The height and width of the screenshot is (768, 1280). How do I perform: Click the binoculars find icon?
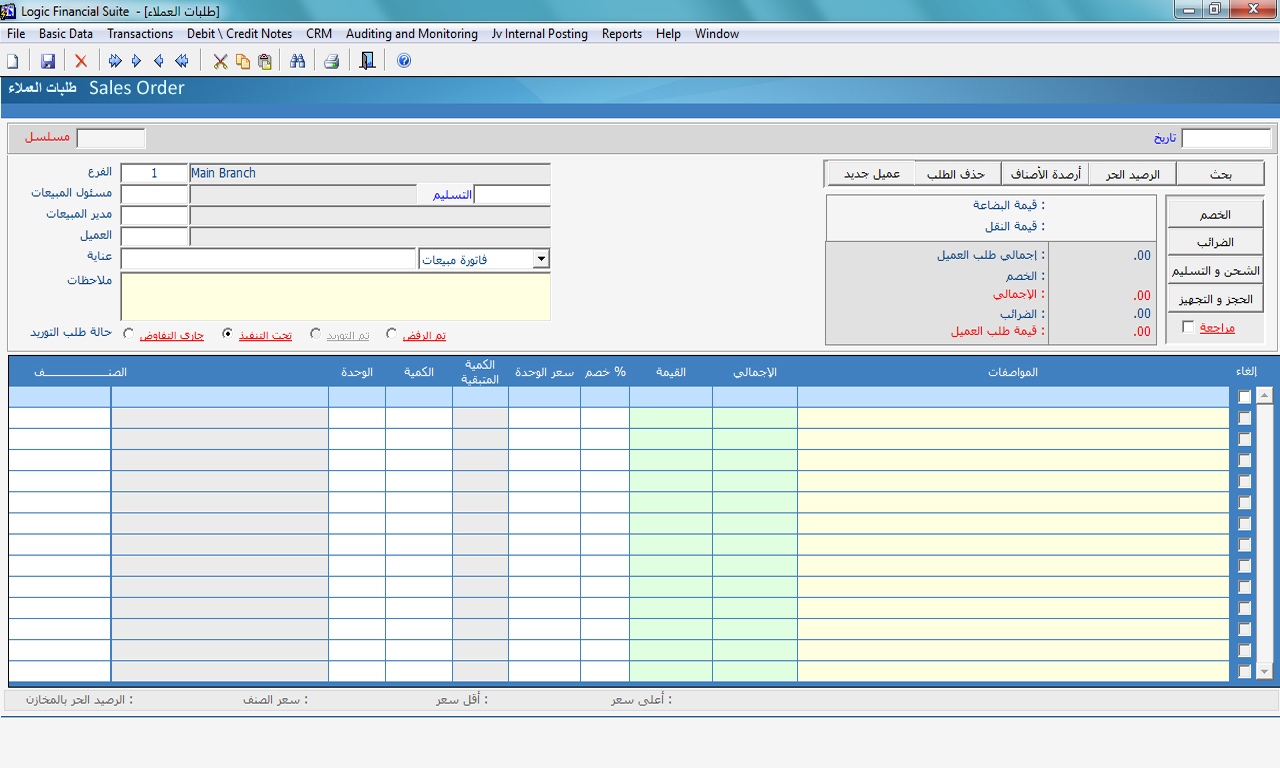point(297,61)
